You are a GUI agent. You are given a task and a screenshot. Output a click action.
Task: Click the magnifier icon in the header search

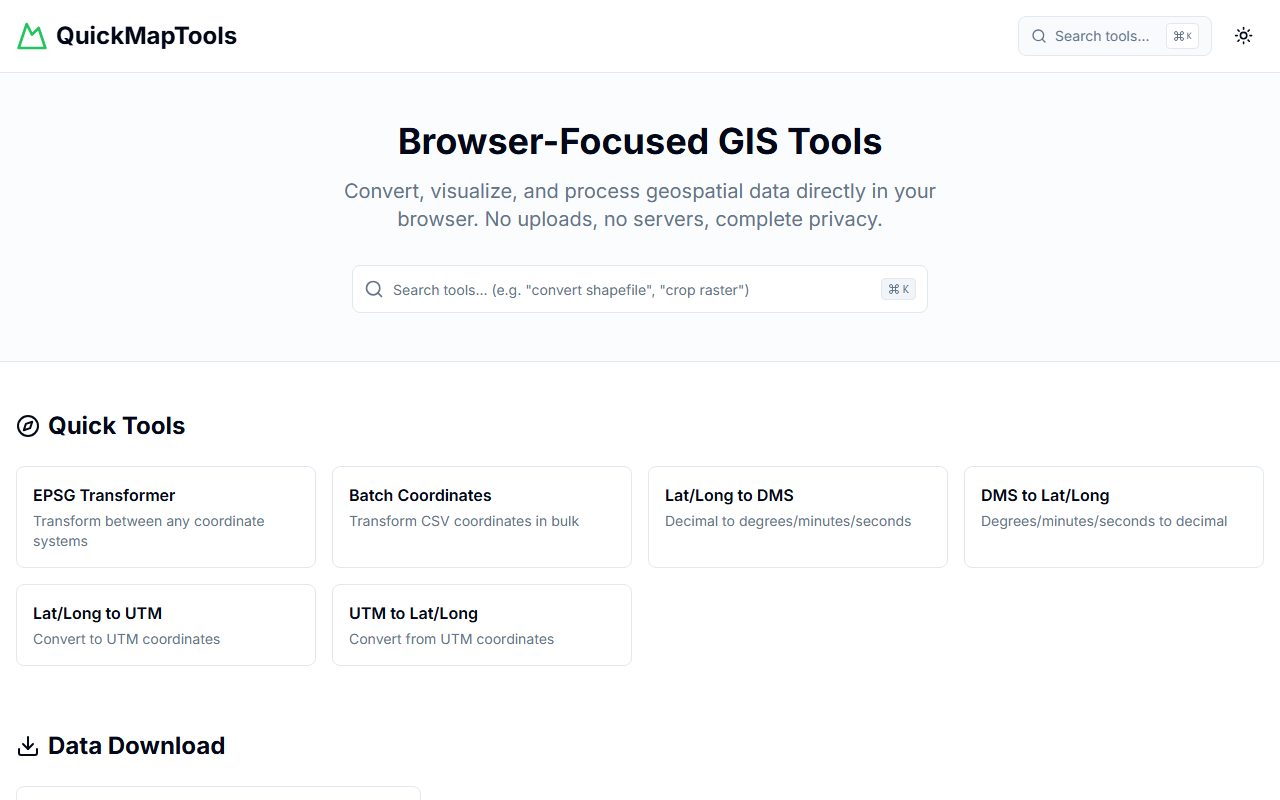coord(1039,36)
